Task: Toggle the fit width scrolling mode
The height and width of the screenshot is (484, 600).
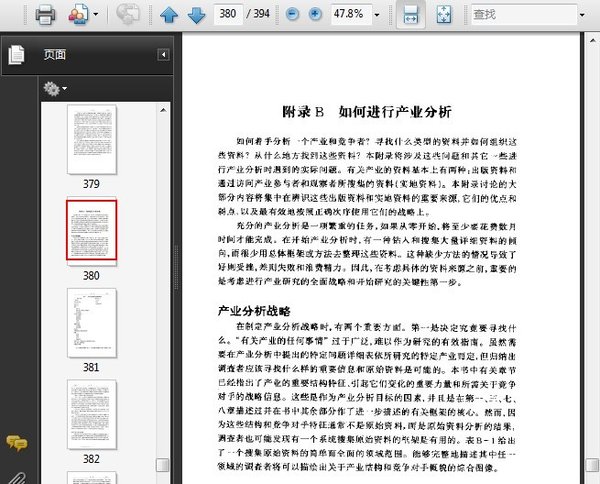Action: coord(411,15)
